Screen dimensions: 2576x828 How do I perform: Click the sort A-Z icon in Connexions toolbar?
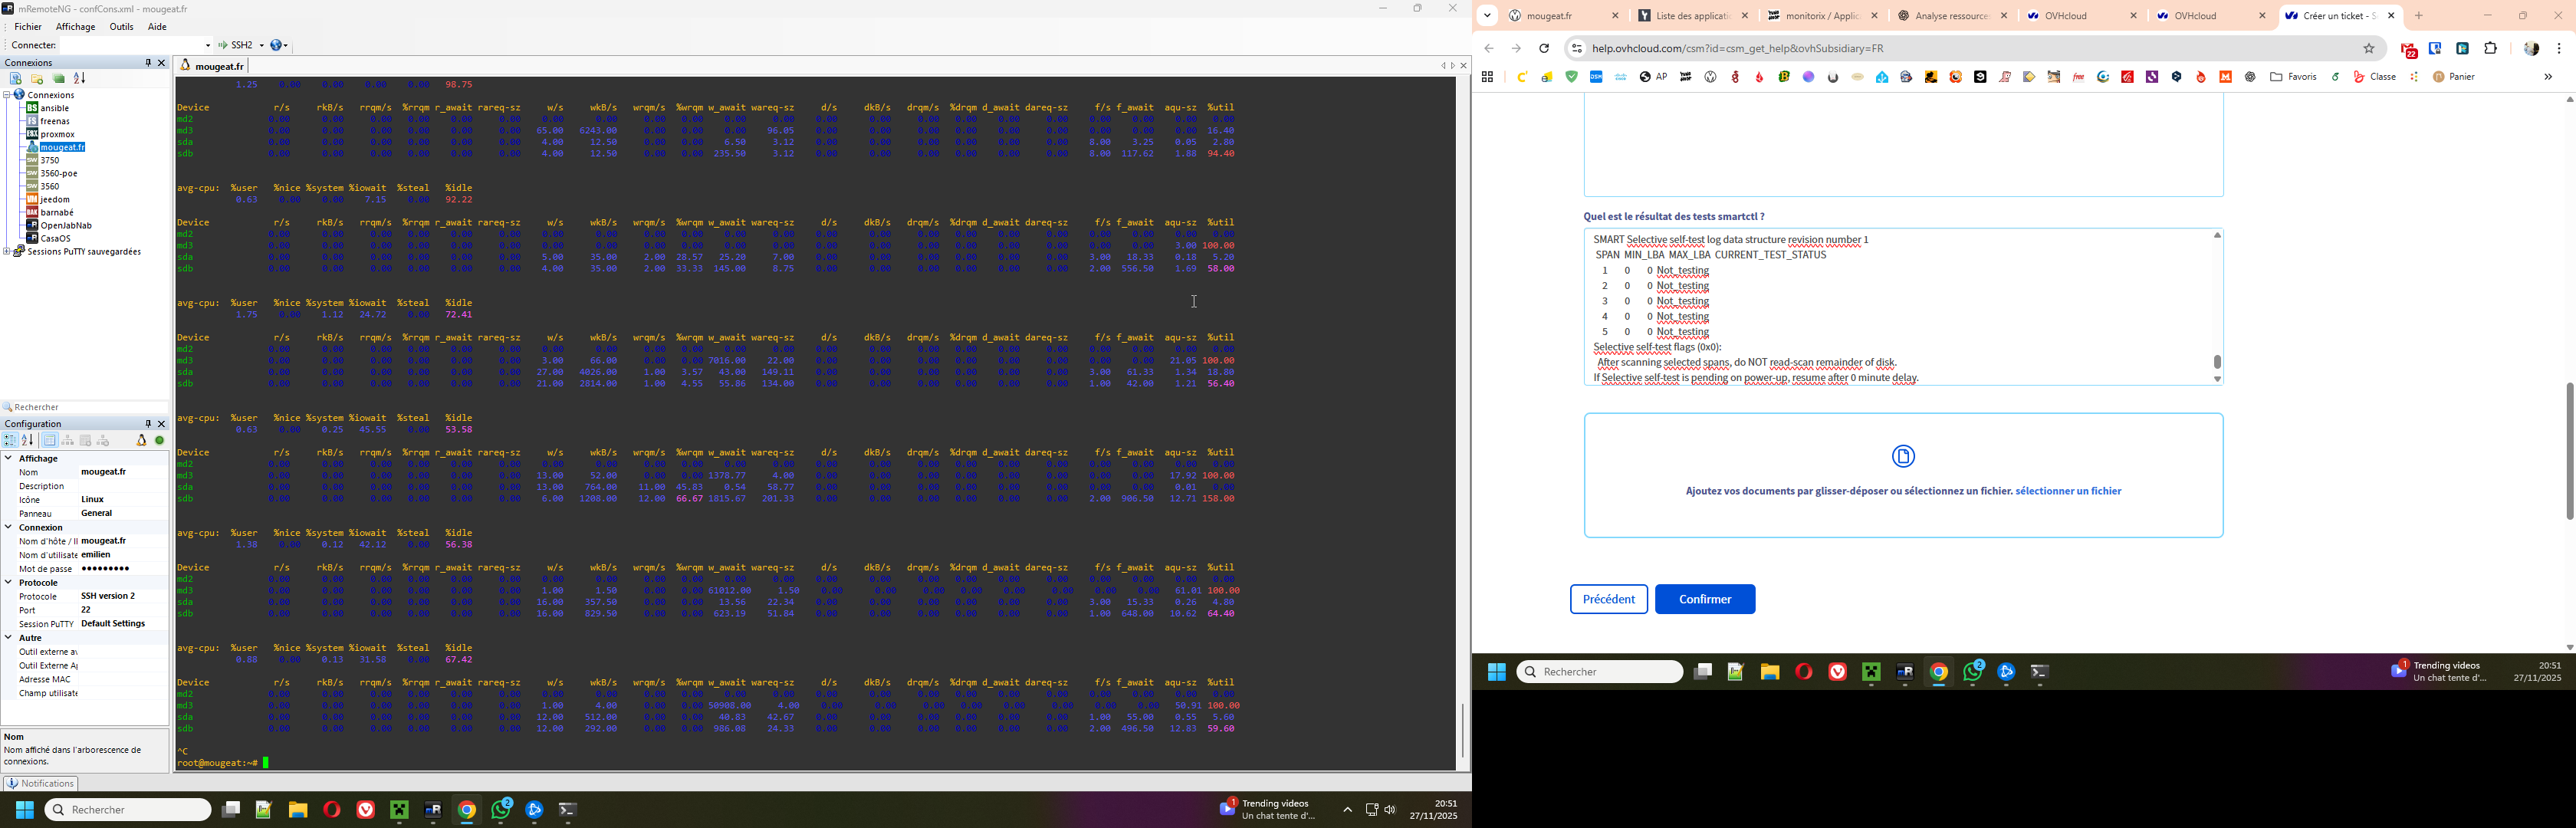[x=80, y=79]
